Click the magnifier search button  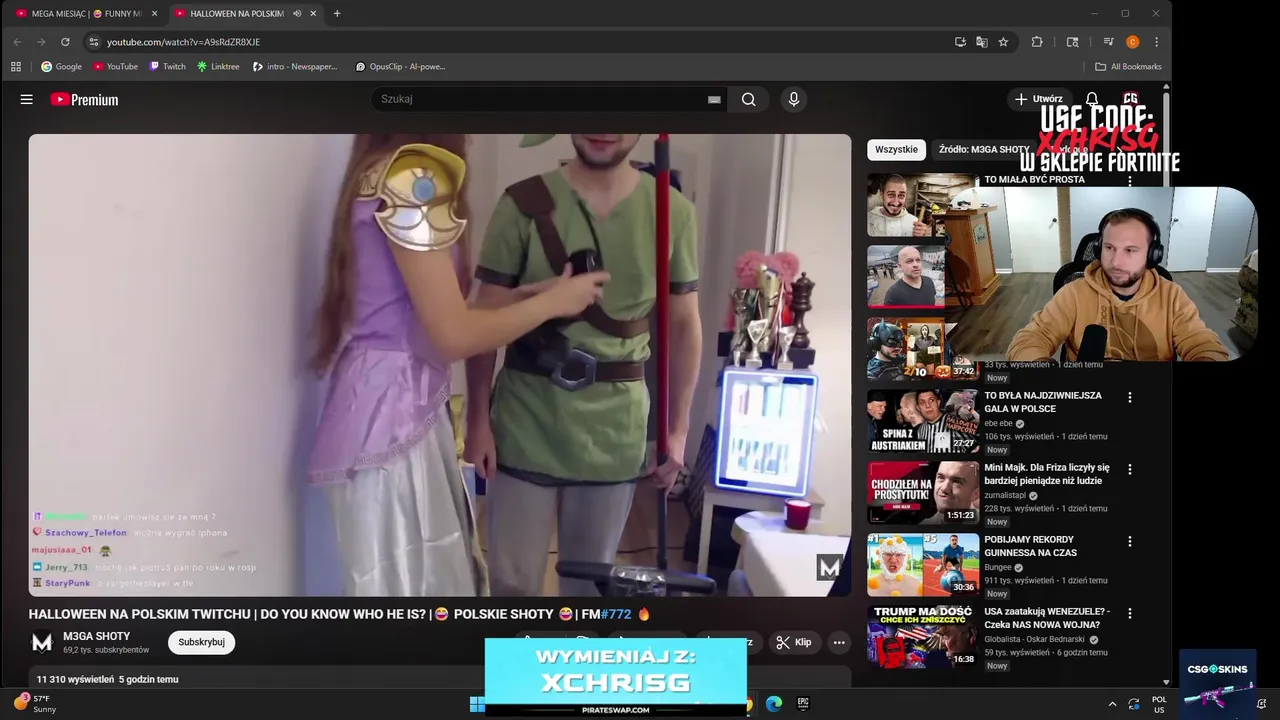tap(748, 99)
